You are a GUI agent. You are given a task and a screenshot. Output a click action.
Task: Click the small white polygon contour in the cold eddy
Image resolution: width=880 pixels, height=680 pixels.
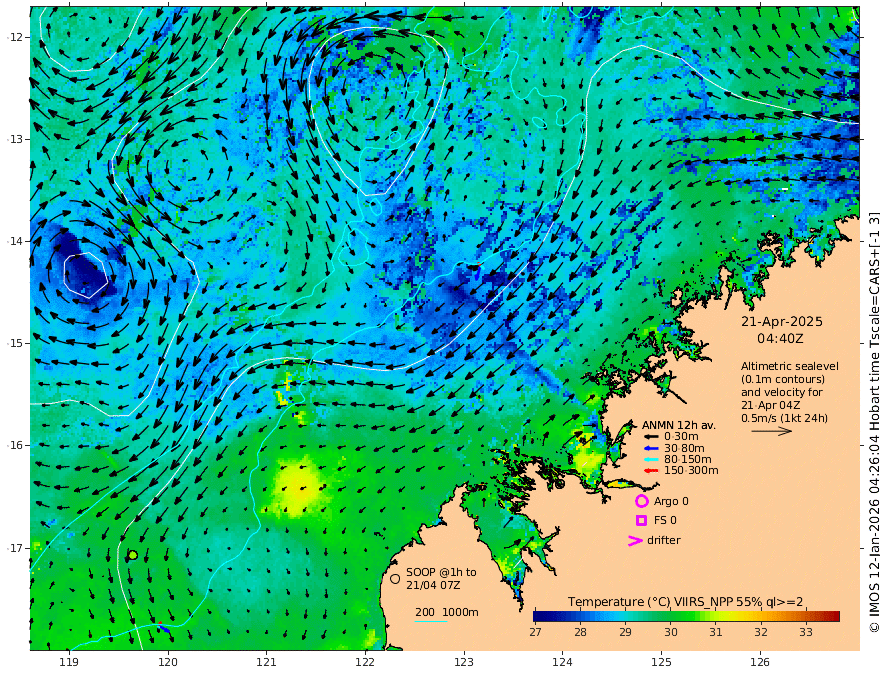(85, 274)
